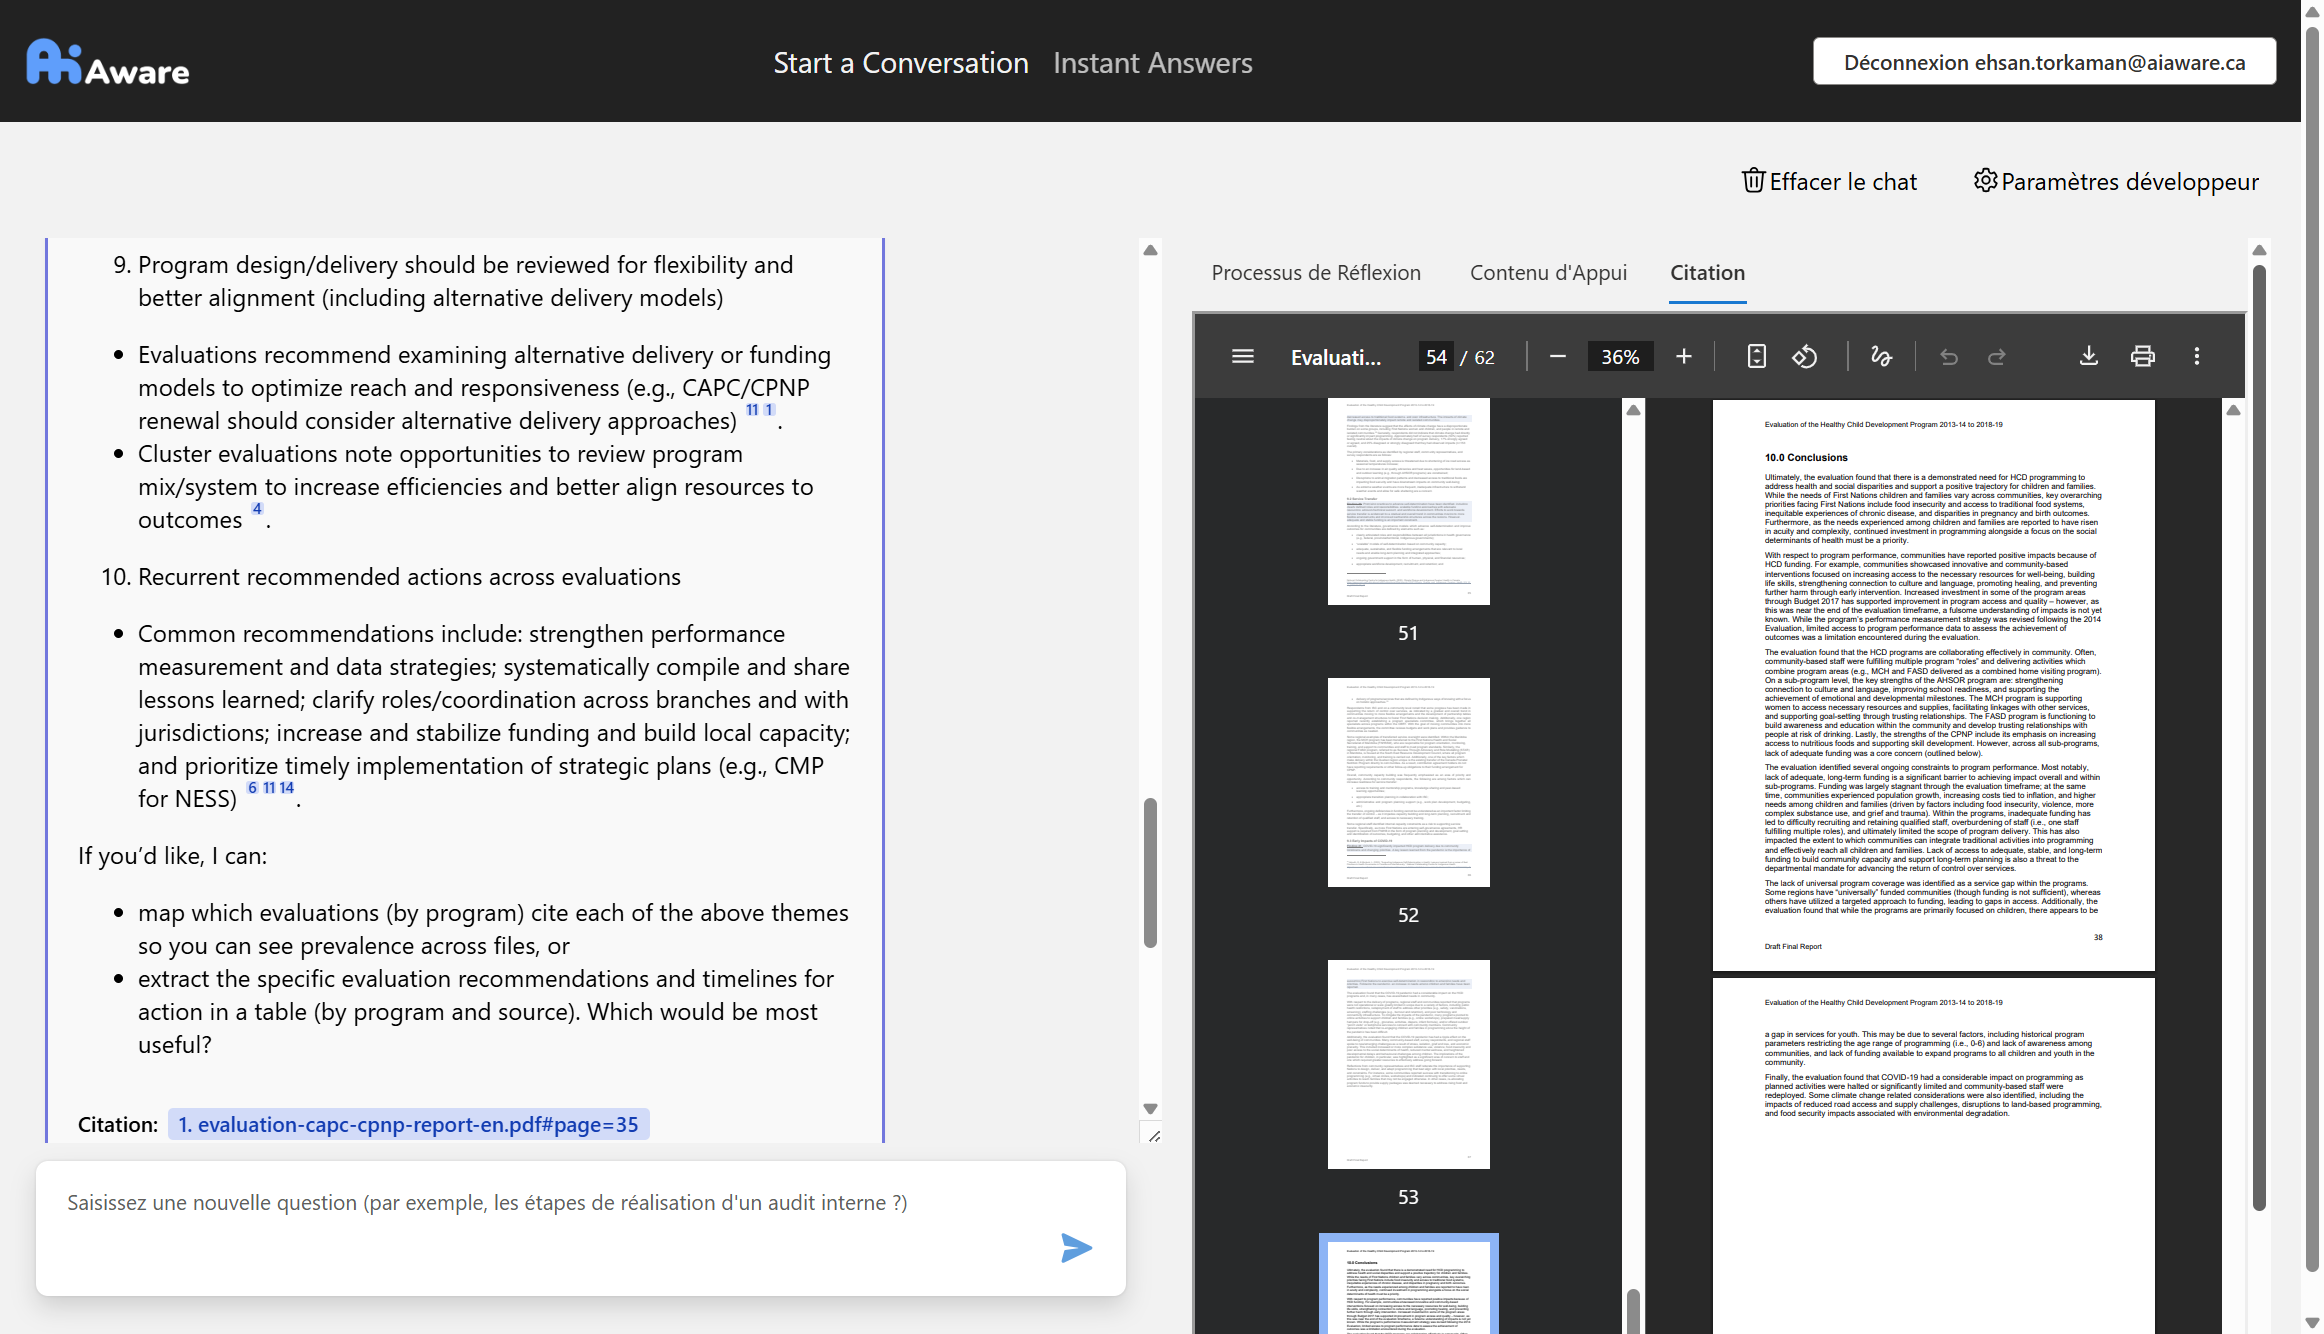Switch to Processus de Réflexion tab
This screenshot has width=2324, height=1334.
click(x=1316, y=273)
